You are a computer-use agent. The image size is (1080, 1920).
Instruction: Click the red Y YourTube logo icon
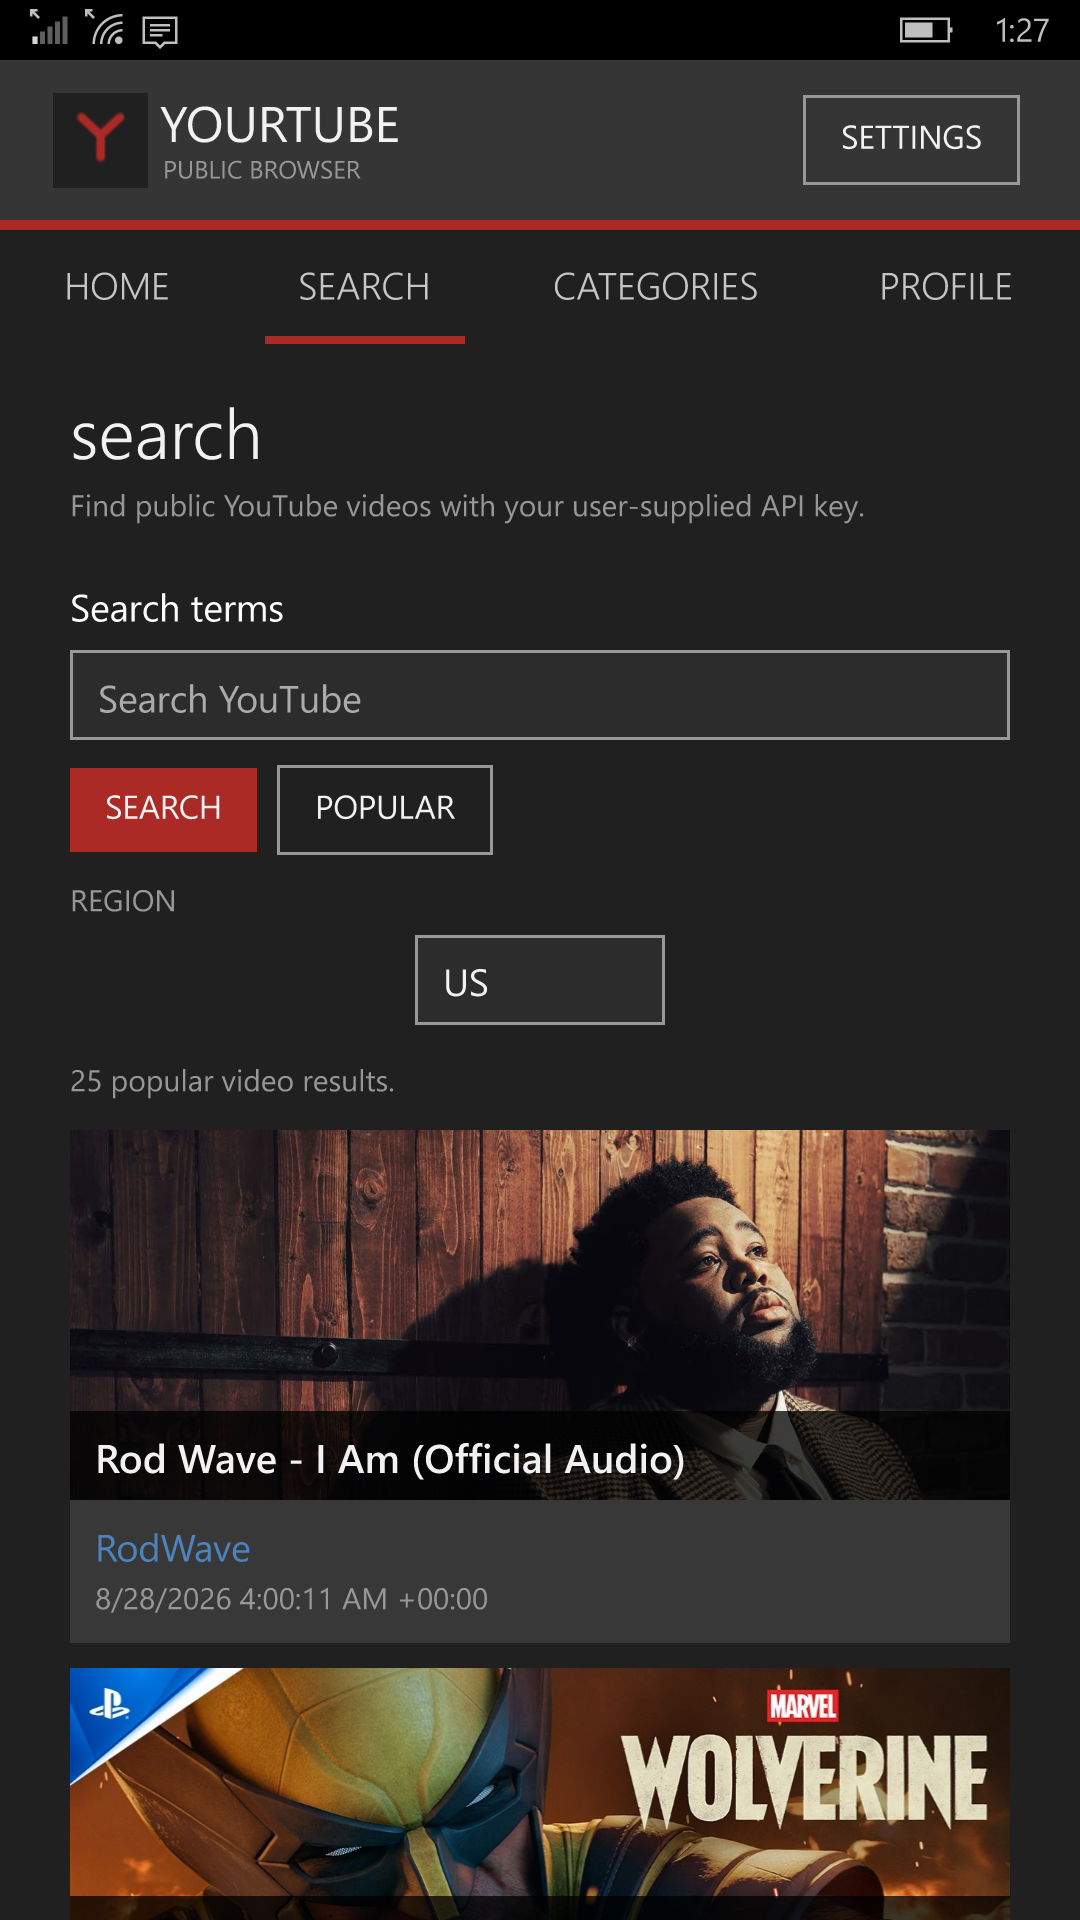click(x=100, y=140)
